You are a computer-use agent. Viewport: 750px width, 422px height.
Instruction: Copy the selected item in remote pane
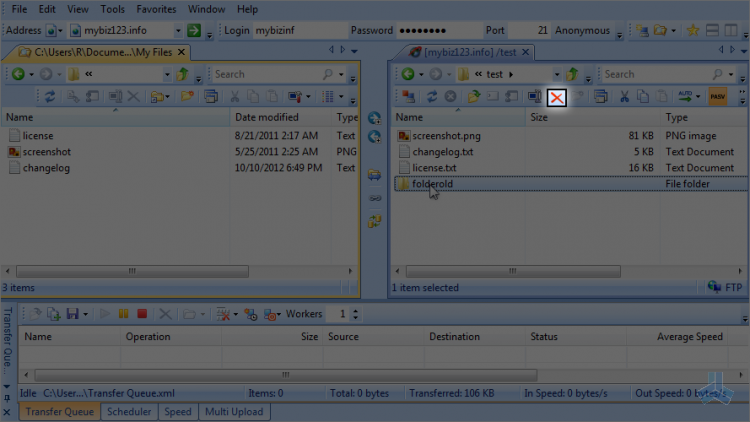click(x=643, y=97)
